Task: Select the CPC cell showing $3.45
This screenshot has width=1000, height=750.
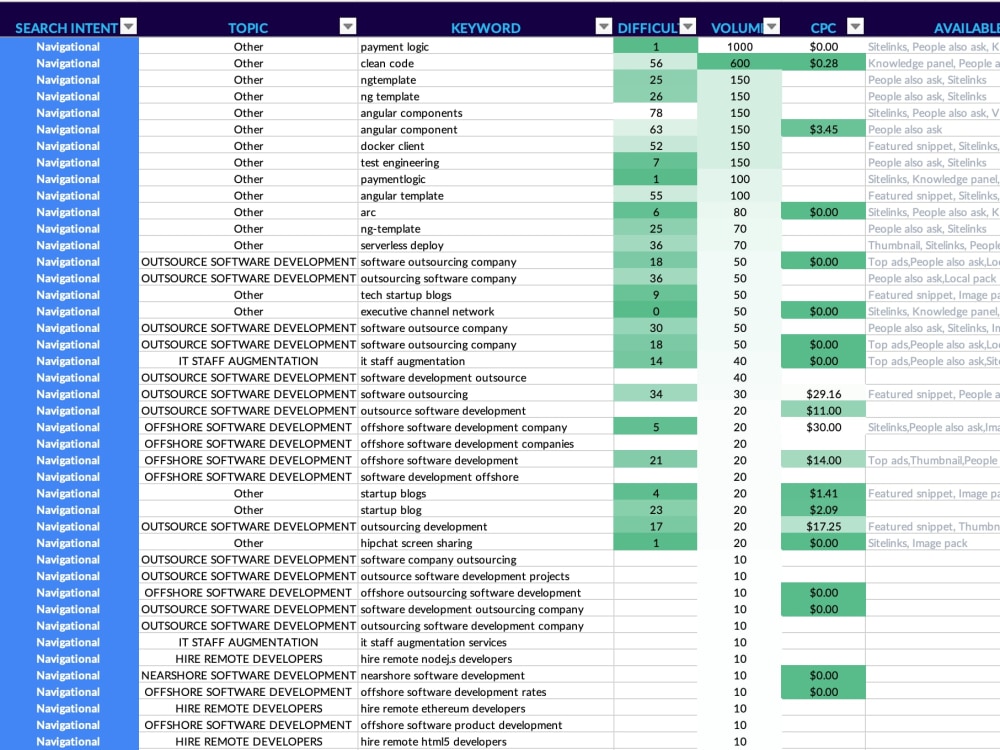Action: [x=823, y=129]
